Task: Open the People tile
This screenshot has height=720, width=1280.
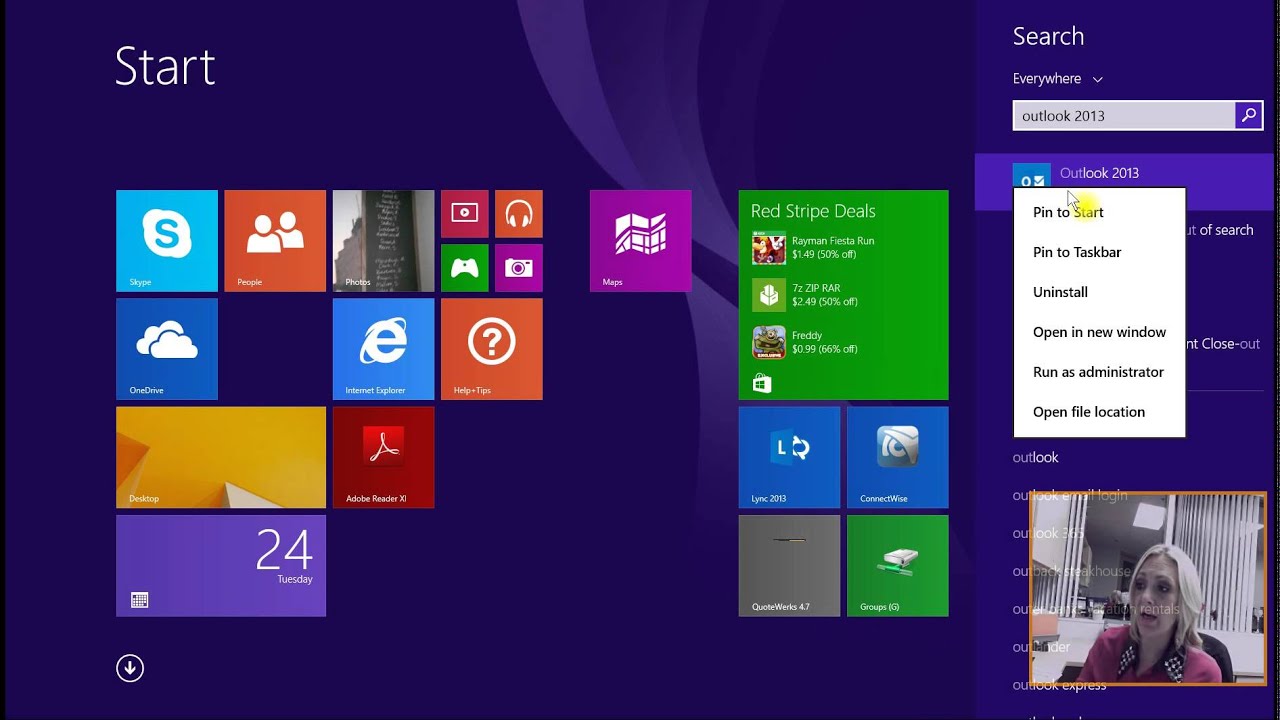Action: pyautogui.click(x=275, y=241)
